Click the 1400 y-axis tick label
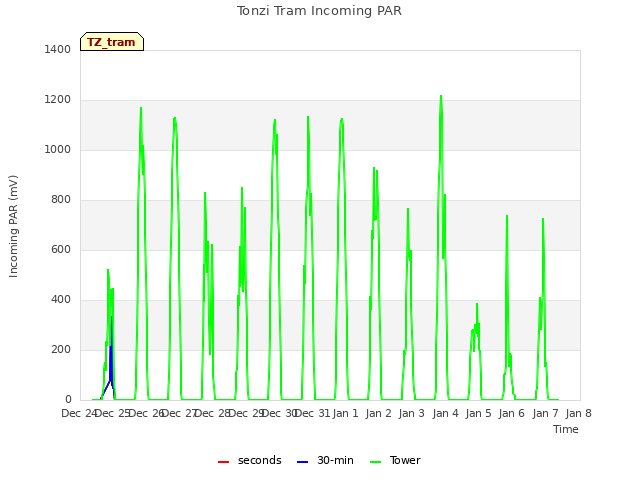This screenshot has height=480, width=640. pyautogui.click(x=58, y=49)
